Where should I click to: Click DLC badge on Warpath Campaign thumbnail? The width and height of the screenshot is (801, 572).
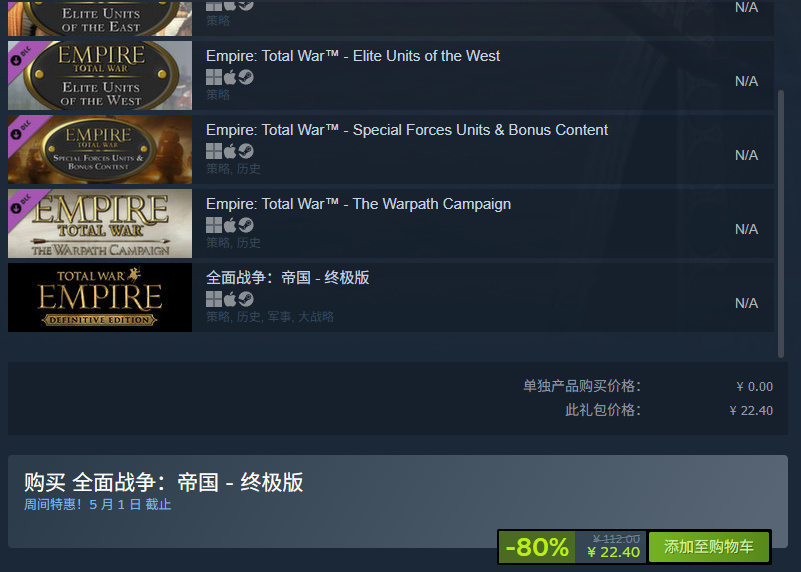coord(22,204)
